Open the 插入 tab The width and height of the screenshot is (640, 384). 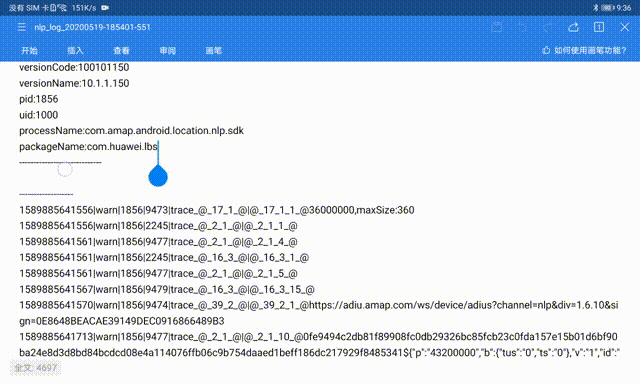tap(75, 51)
